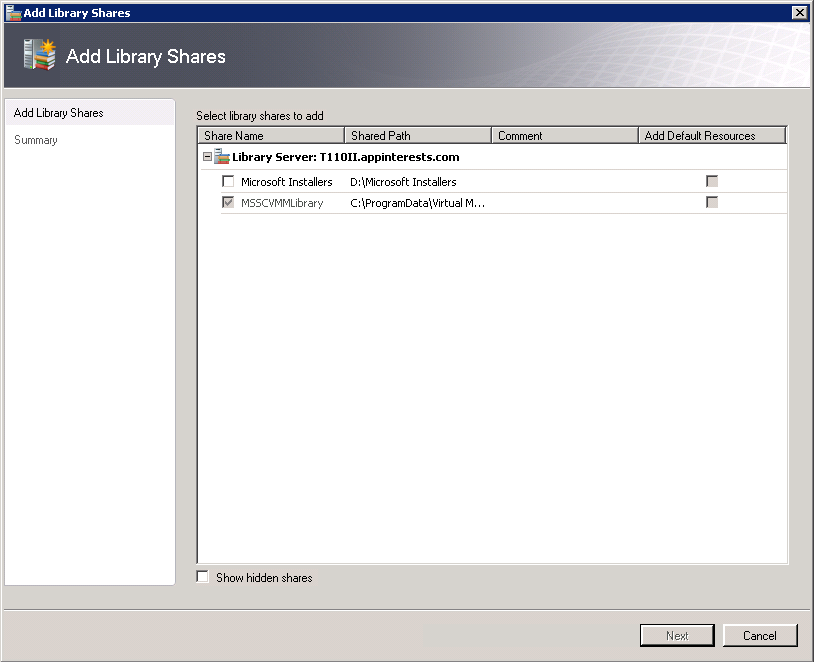Cancel the Add Library Shares wizard
814x662 pixels.
point(759,635)
